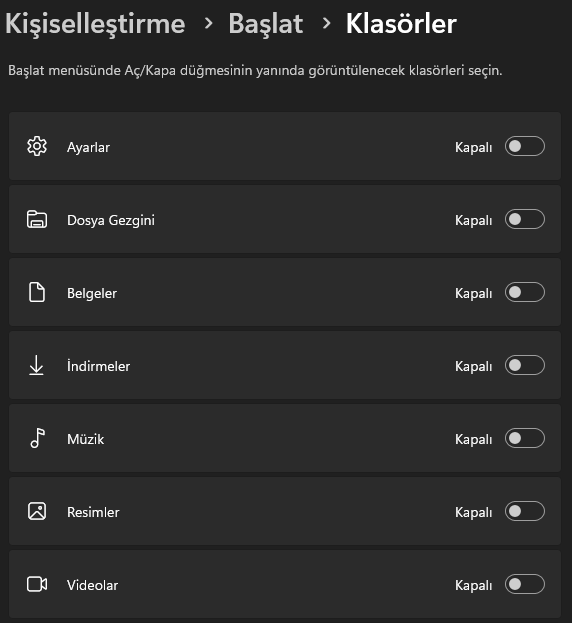Enable the İndirmeler toggle switch
This screenshot has height=623, width=572.
(525, 365)
